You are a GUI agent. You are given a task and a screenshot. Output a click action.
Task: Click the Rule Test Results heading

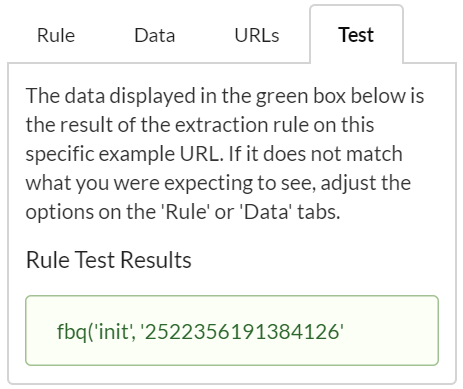click(109, 260)
